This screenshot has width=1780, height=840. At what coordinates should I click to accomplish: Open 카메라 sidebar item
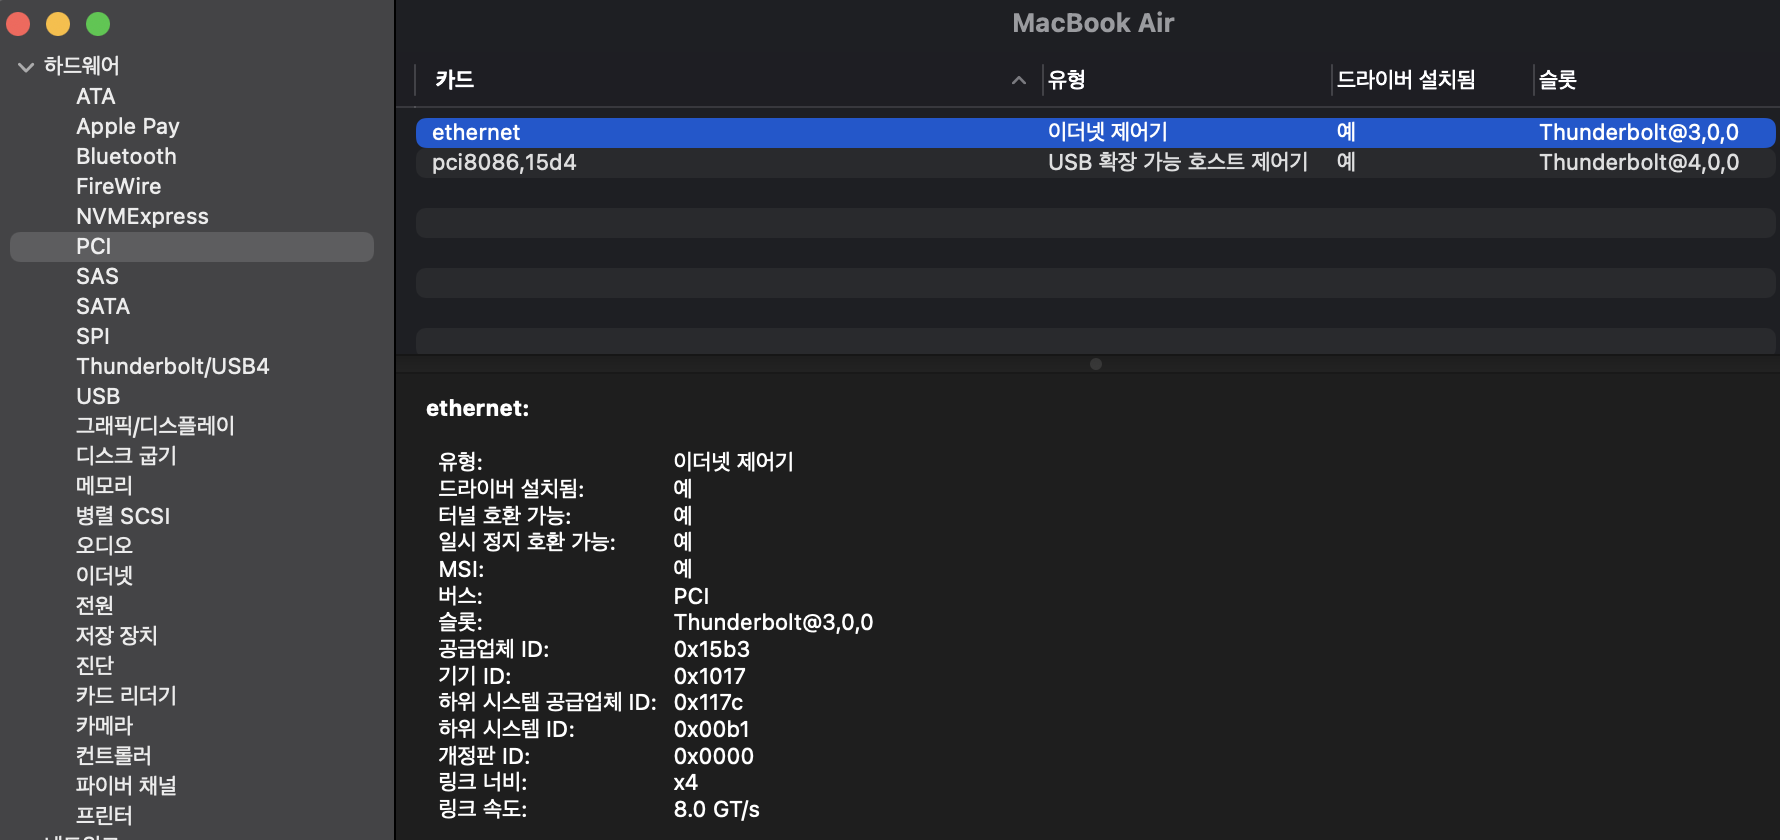pyautogui.click(x=104, y=726)
